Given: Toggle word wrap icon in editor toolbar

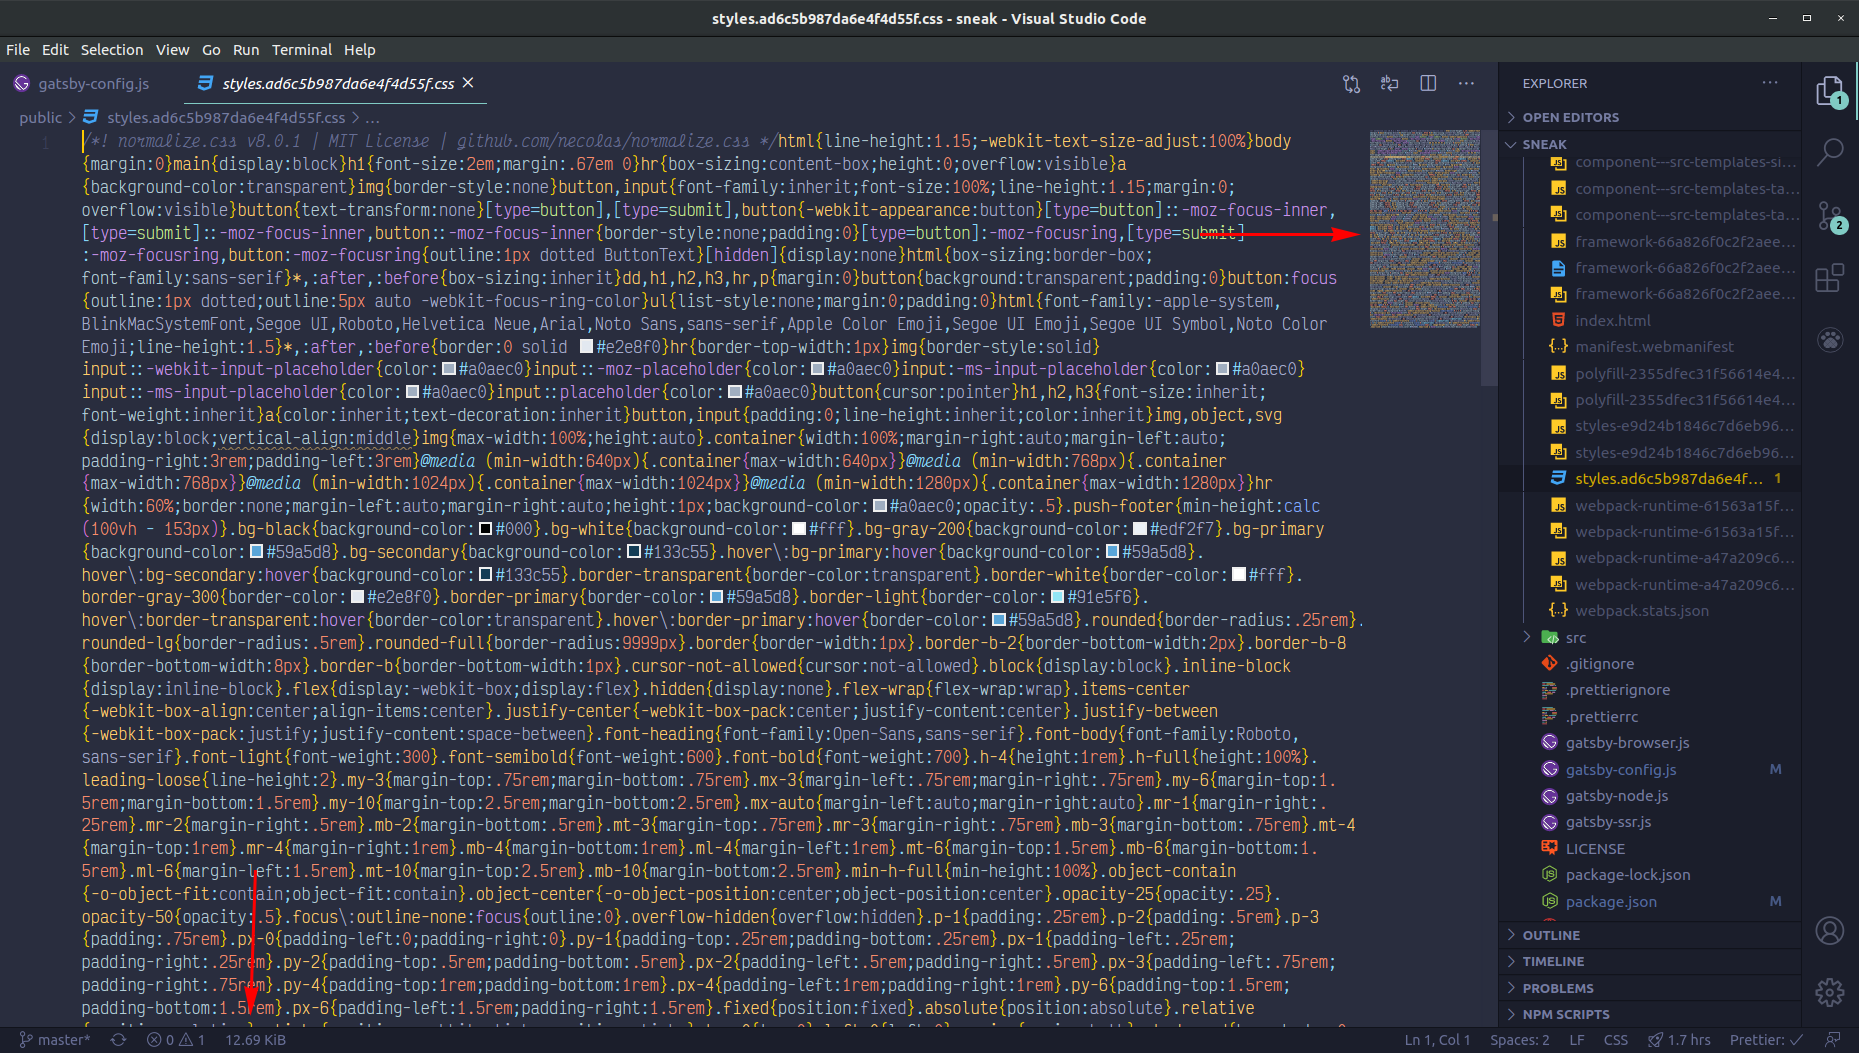Looking at the screenshot, I should tap(1389, 84).
